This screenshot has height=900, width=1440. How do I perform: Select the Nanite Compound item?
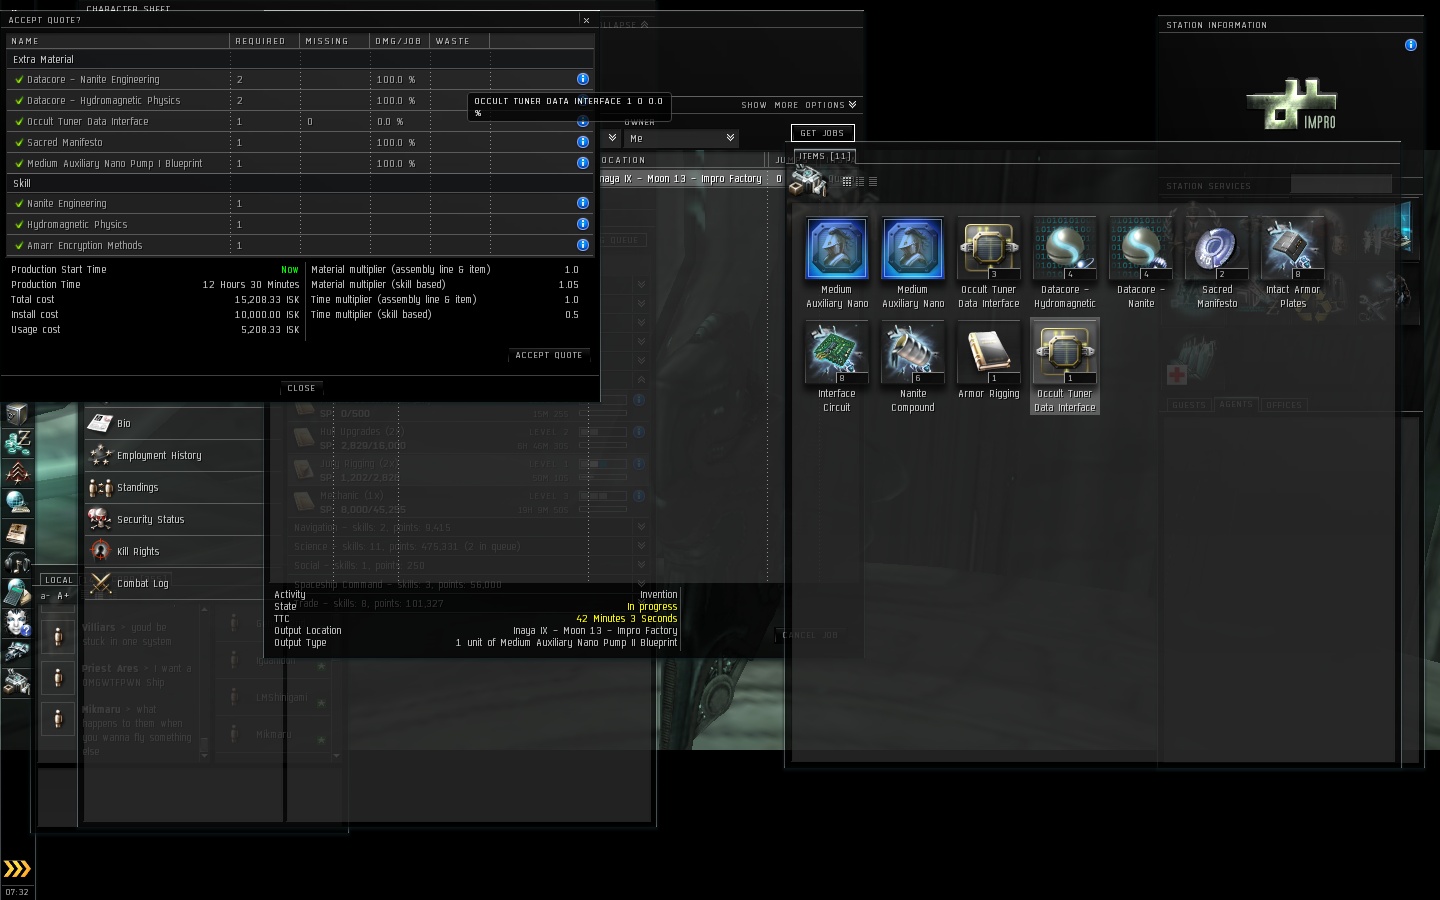912,367
